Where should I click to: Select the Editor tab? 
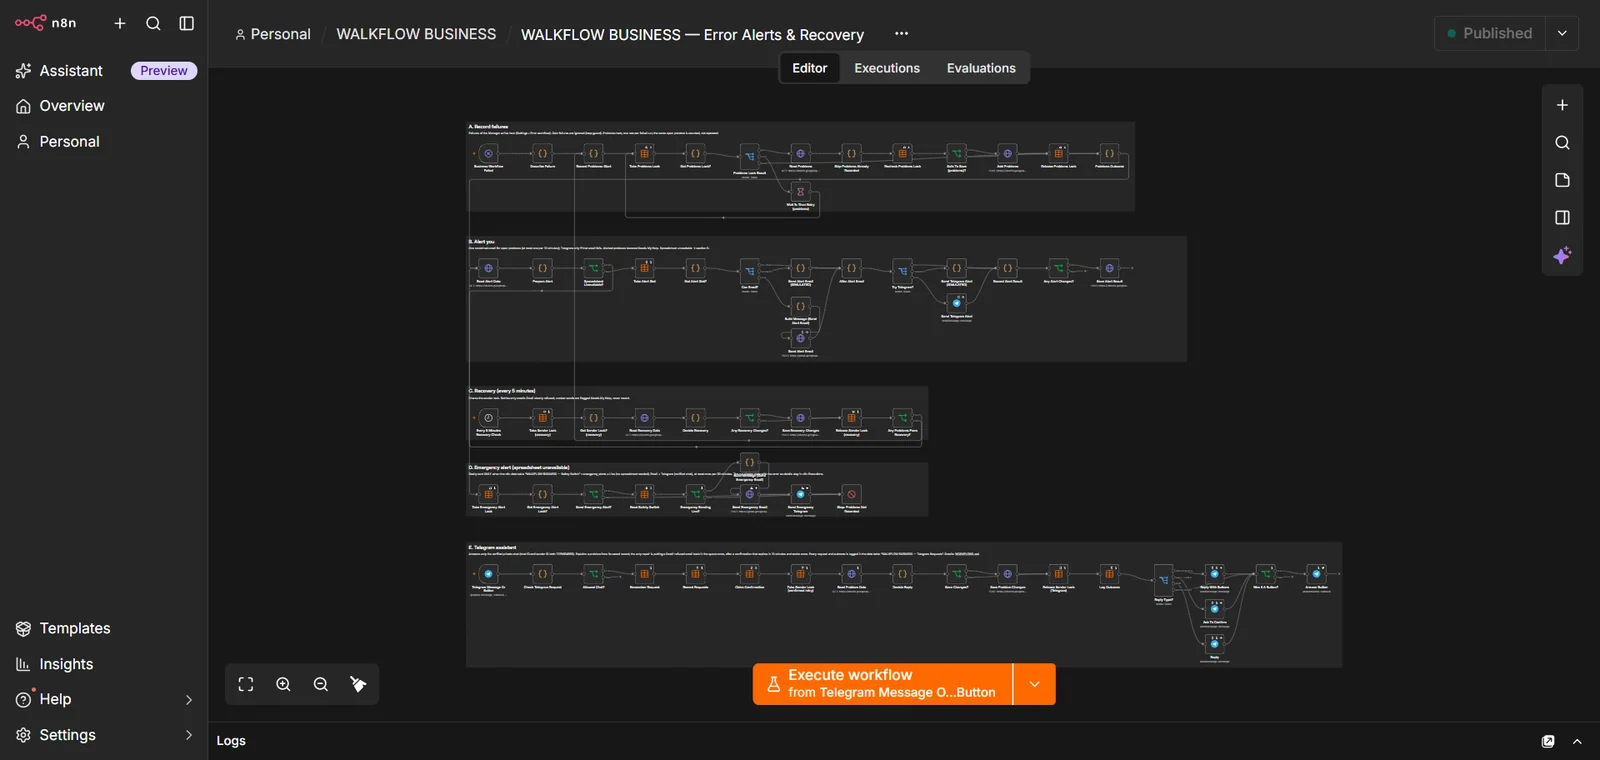point(810,68)
